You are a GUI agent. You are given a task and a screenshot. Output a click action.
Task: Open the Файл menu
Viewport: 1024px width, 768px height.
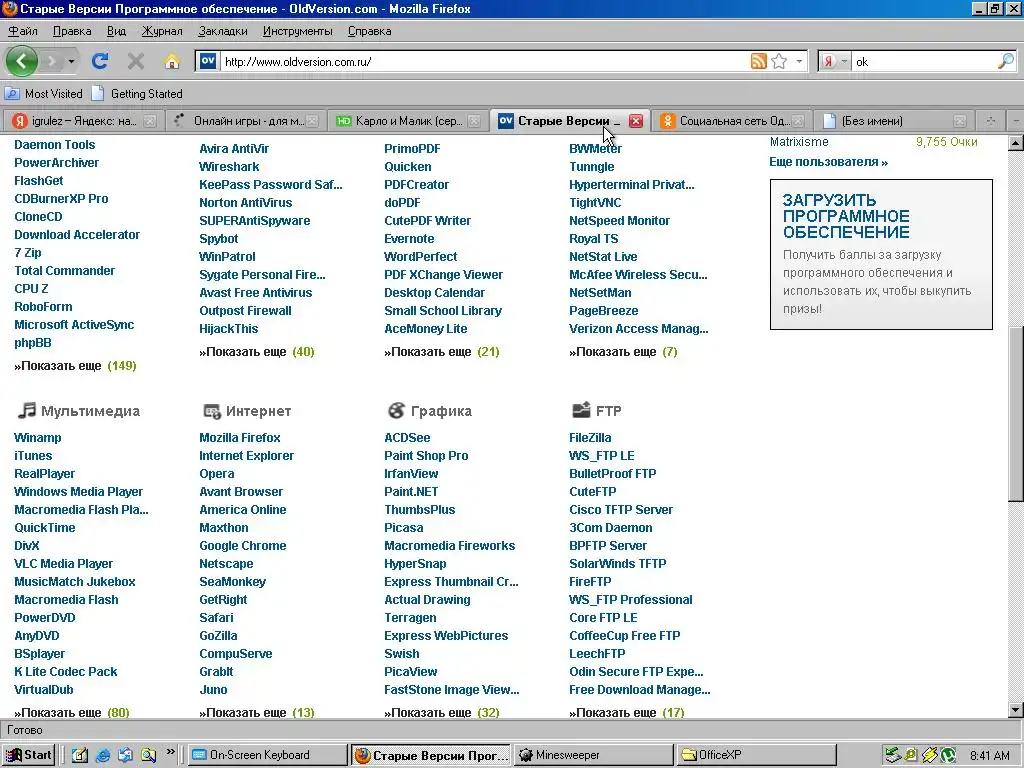tap(23, 31)
